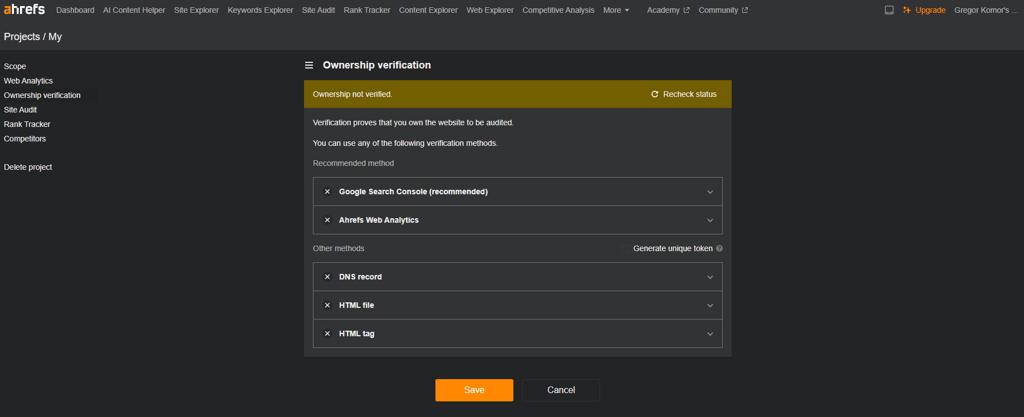
Task: Open Site Explorer in top navigation
Action: tap(197, 10)
